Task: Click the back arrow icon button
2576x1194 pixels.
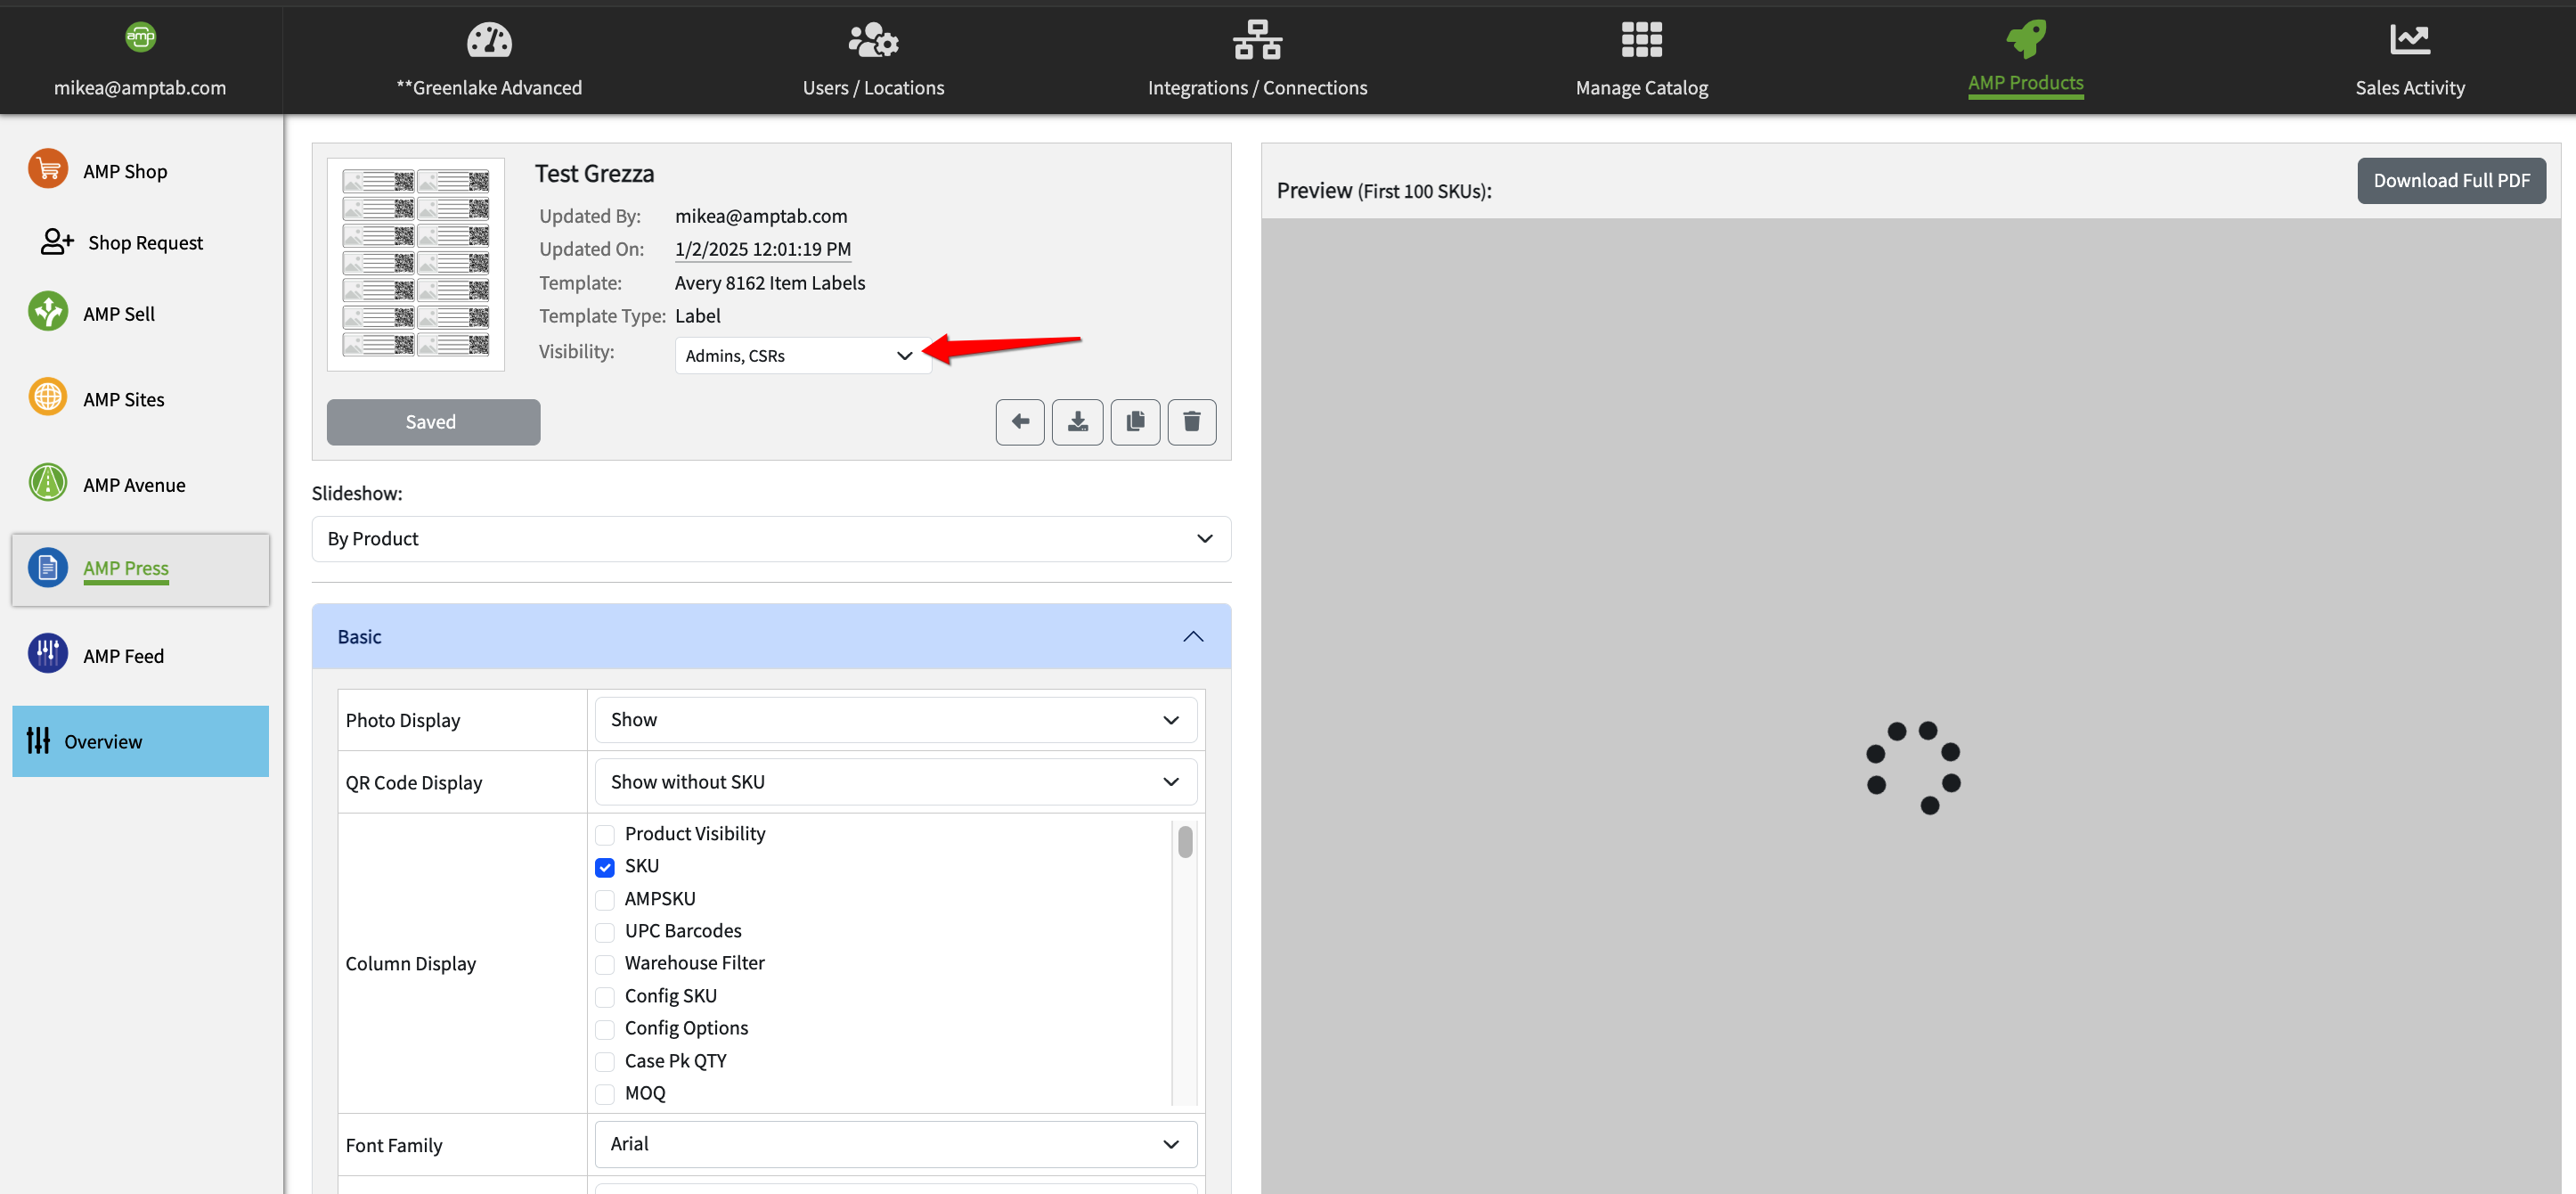Action: point(1019,422)
